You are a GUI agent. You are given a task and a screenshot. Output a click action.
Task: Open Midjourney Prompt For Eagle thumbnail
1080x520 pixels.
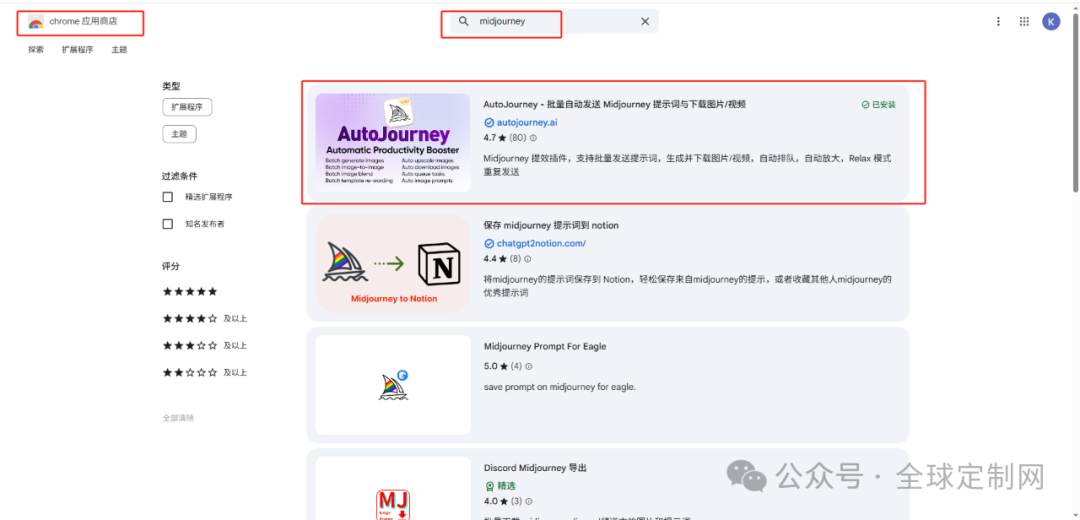393,385
